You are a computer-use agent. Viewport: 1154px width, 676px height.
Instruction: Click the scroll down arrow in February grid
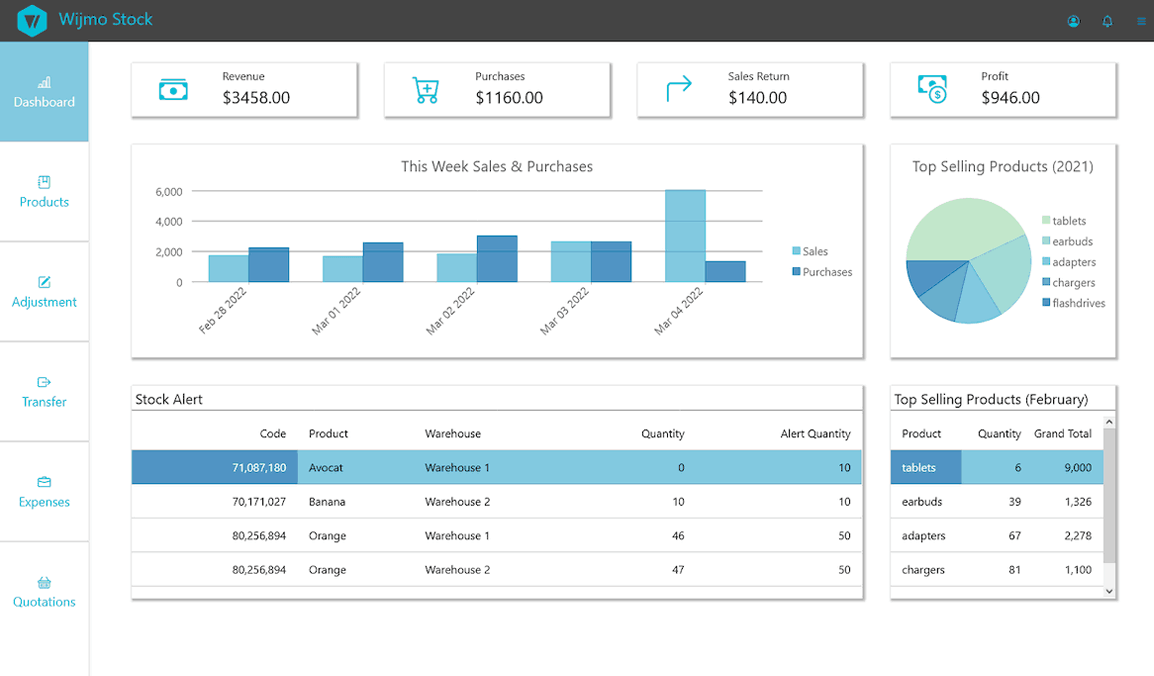[1109, 591]
